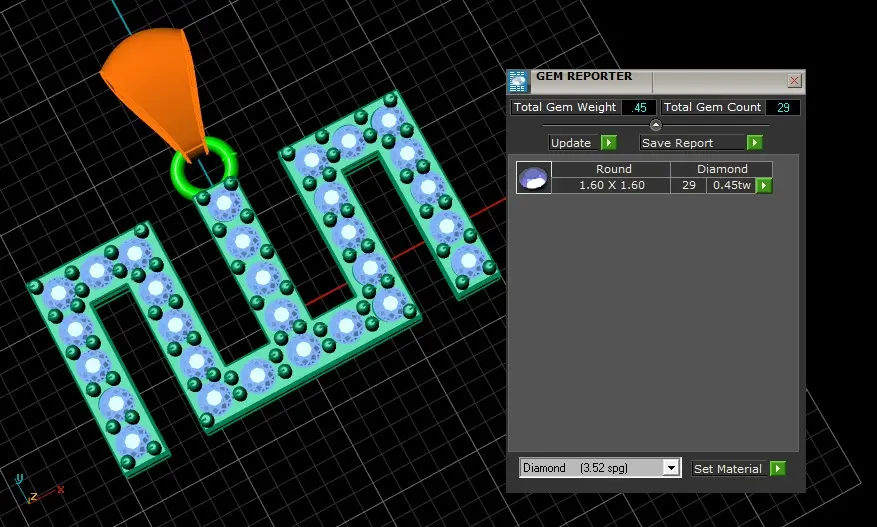Click the Gem Reporter panel icon
The height and width of the screenshot is (527, 877).
tap(517, 82)
